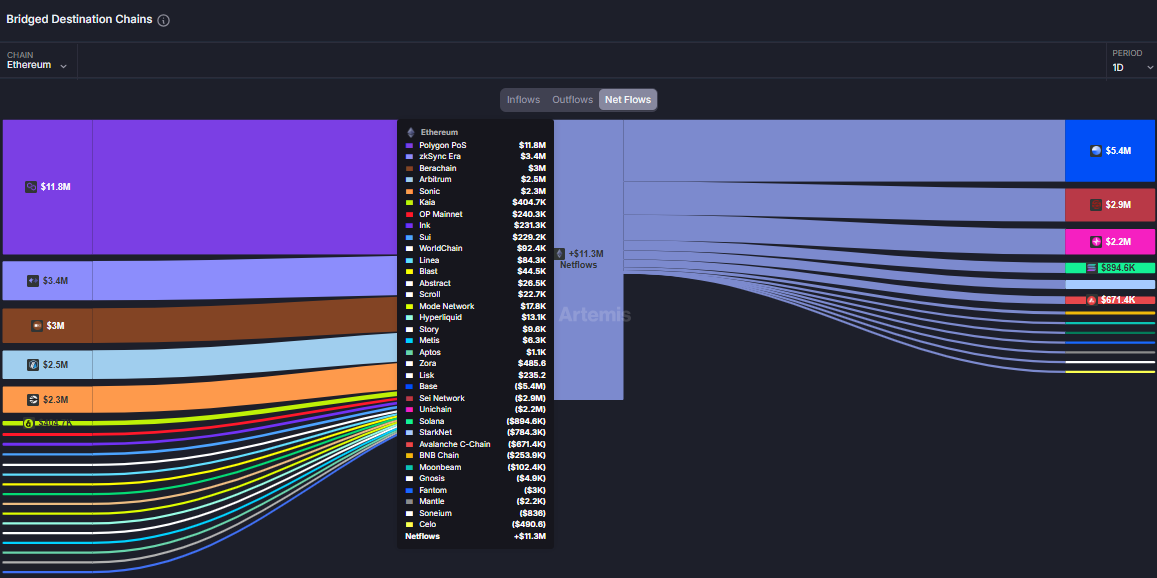Click the Berachain icon on $3M node
1157x578 pixels.
(37, 326)
